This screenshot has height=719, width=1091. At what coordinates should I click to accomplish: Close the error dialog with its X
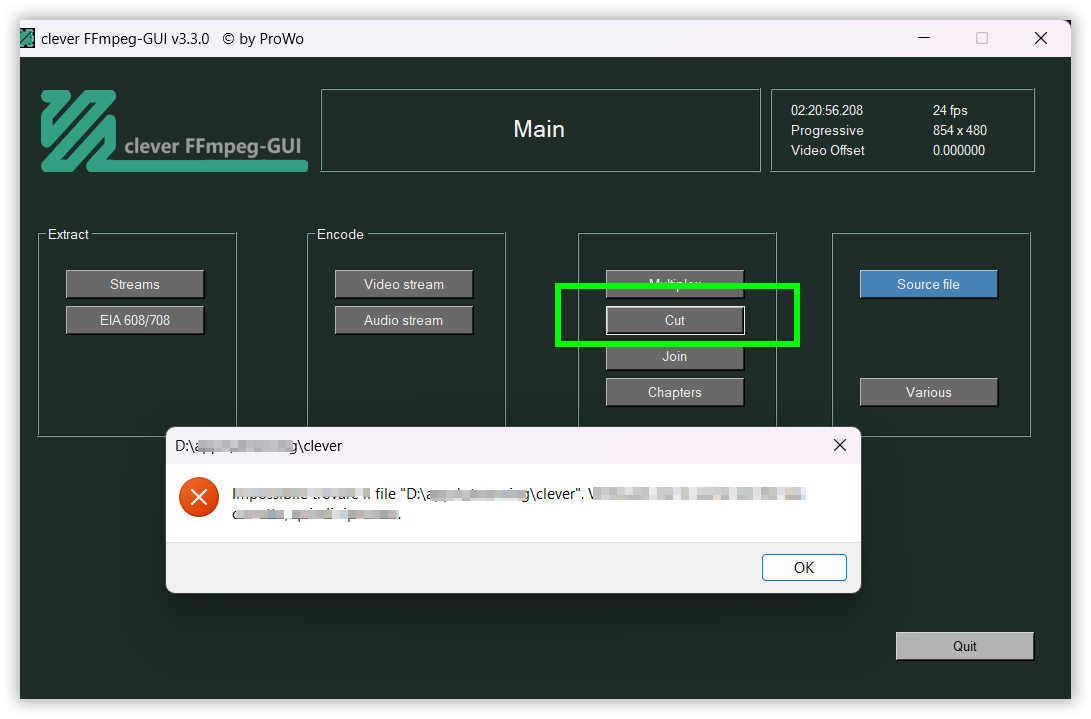point(840,445)
